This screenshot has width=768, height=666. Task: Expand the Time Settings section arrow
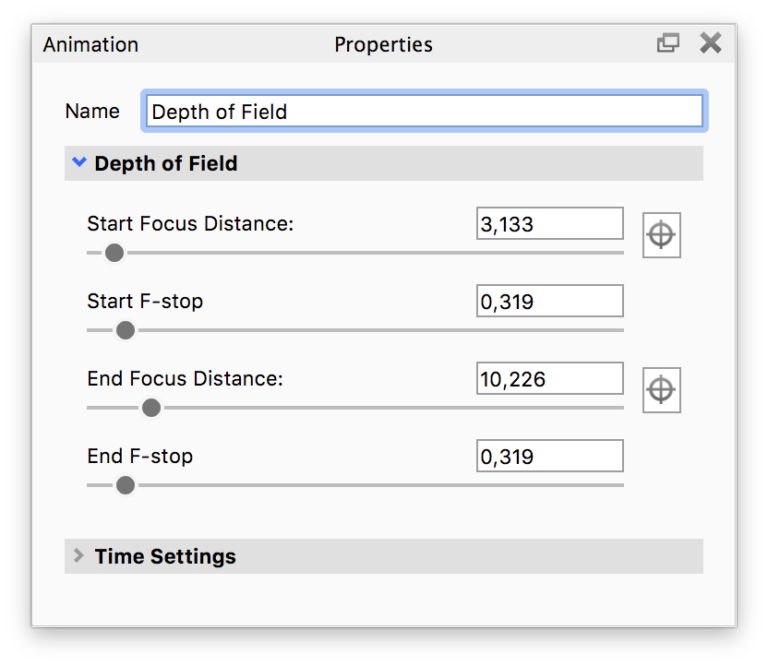click(79, 556)
